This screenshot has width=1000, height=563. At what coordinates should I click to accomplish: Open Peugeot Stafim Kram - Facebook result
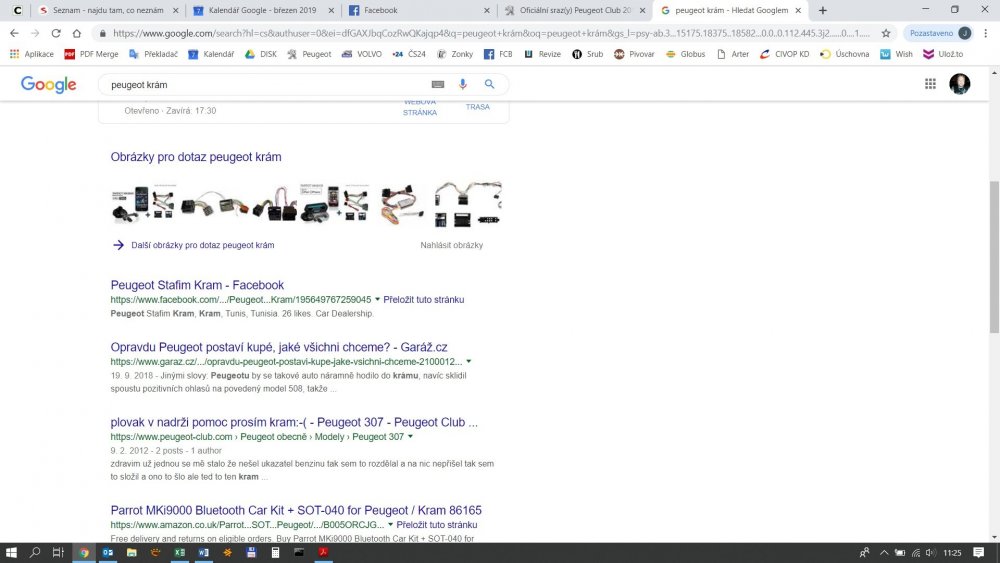(x=197, y=285)
